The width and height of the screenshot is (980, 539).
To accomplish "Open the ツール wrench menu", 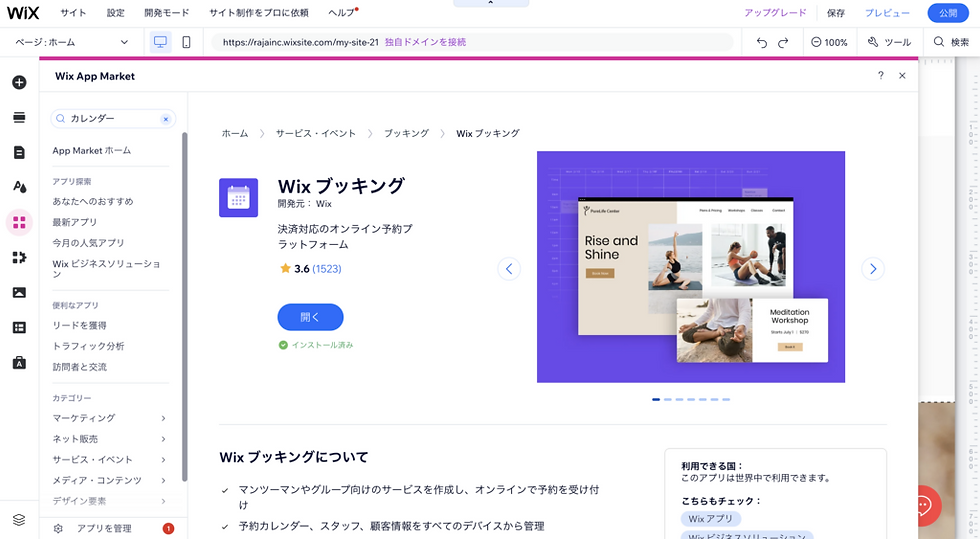I will (x=889, y=43).
